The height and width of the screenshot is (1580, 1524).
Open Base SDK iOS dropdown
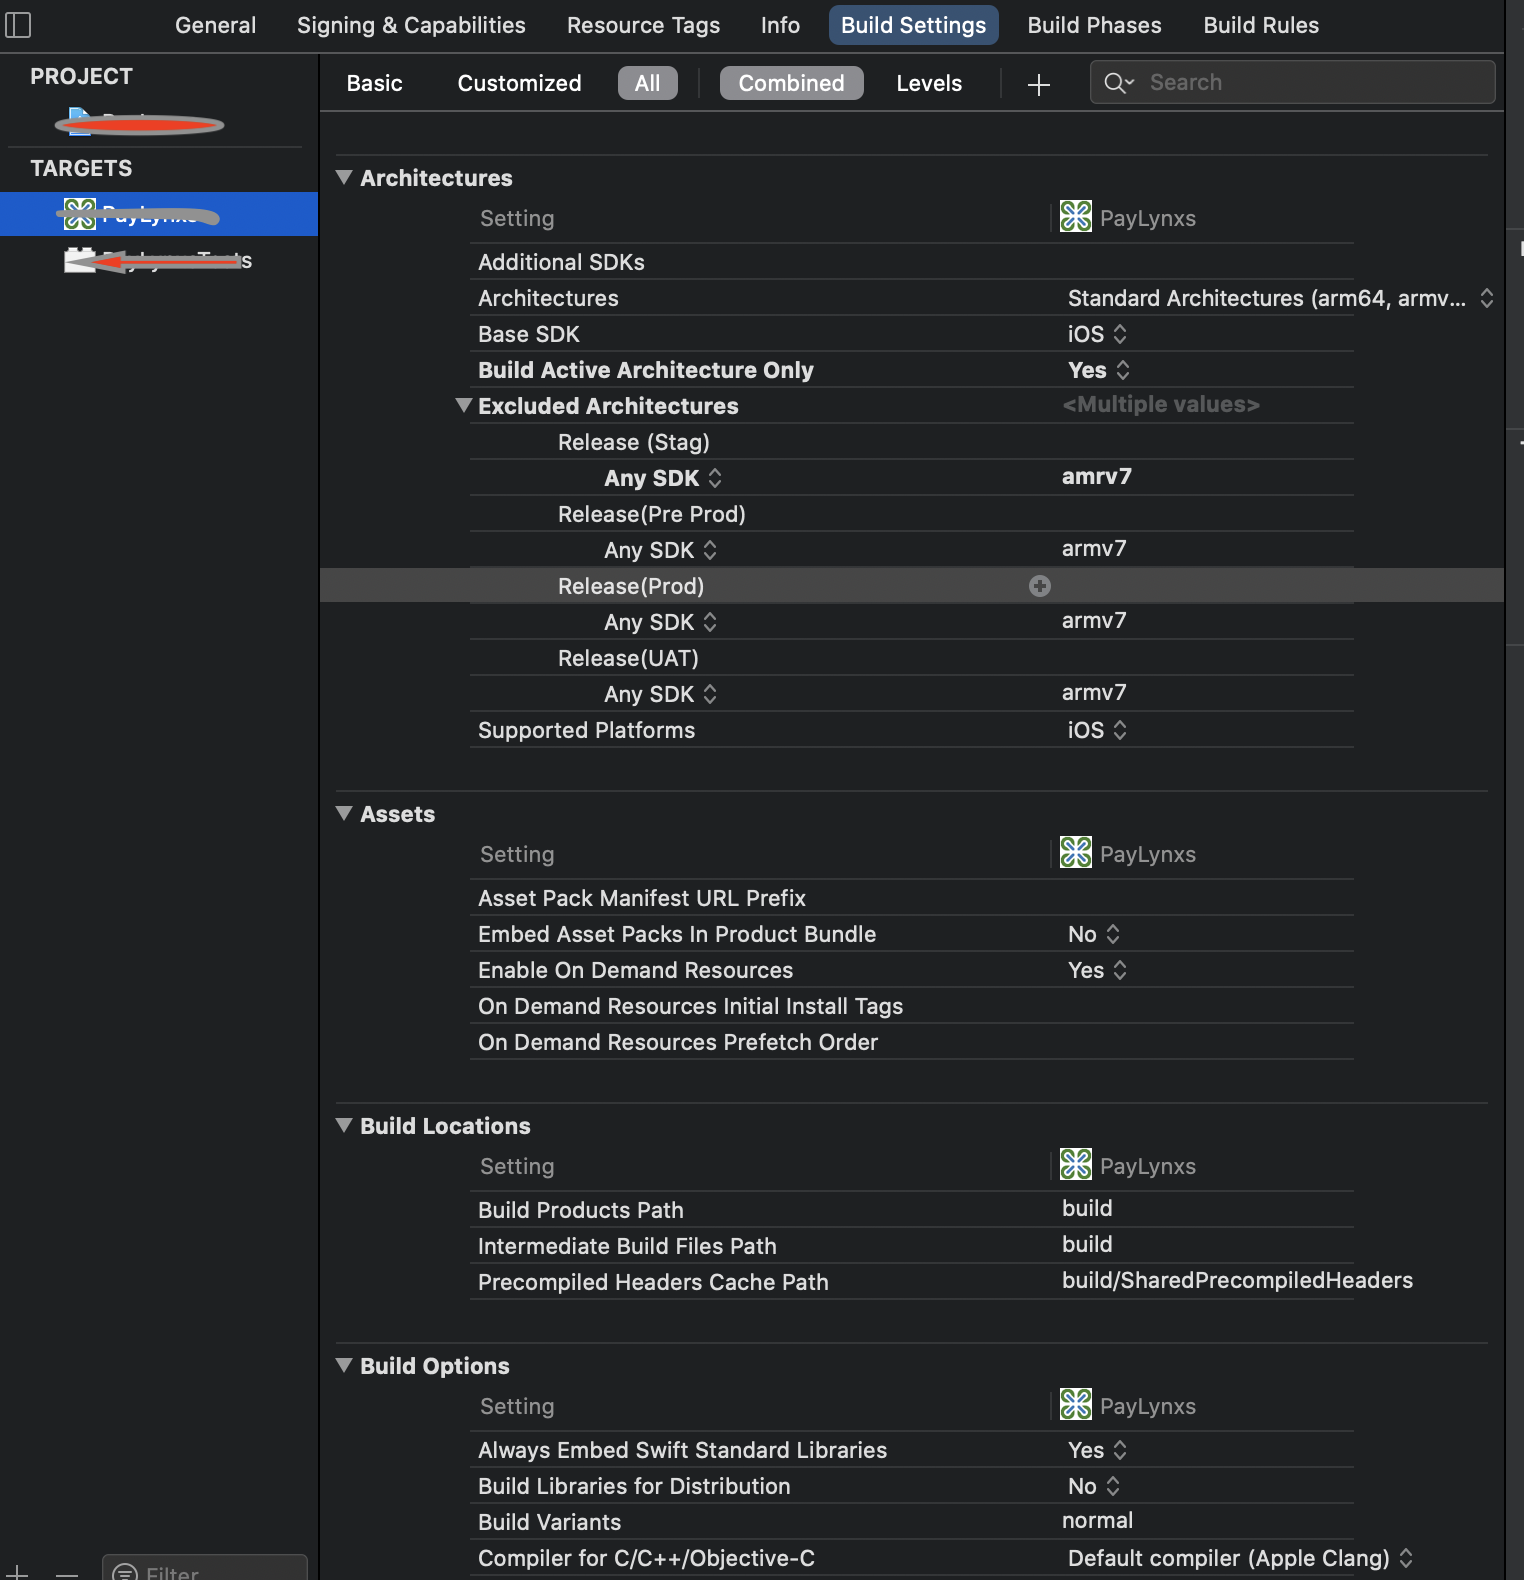point(1097,334)
